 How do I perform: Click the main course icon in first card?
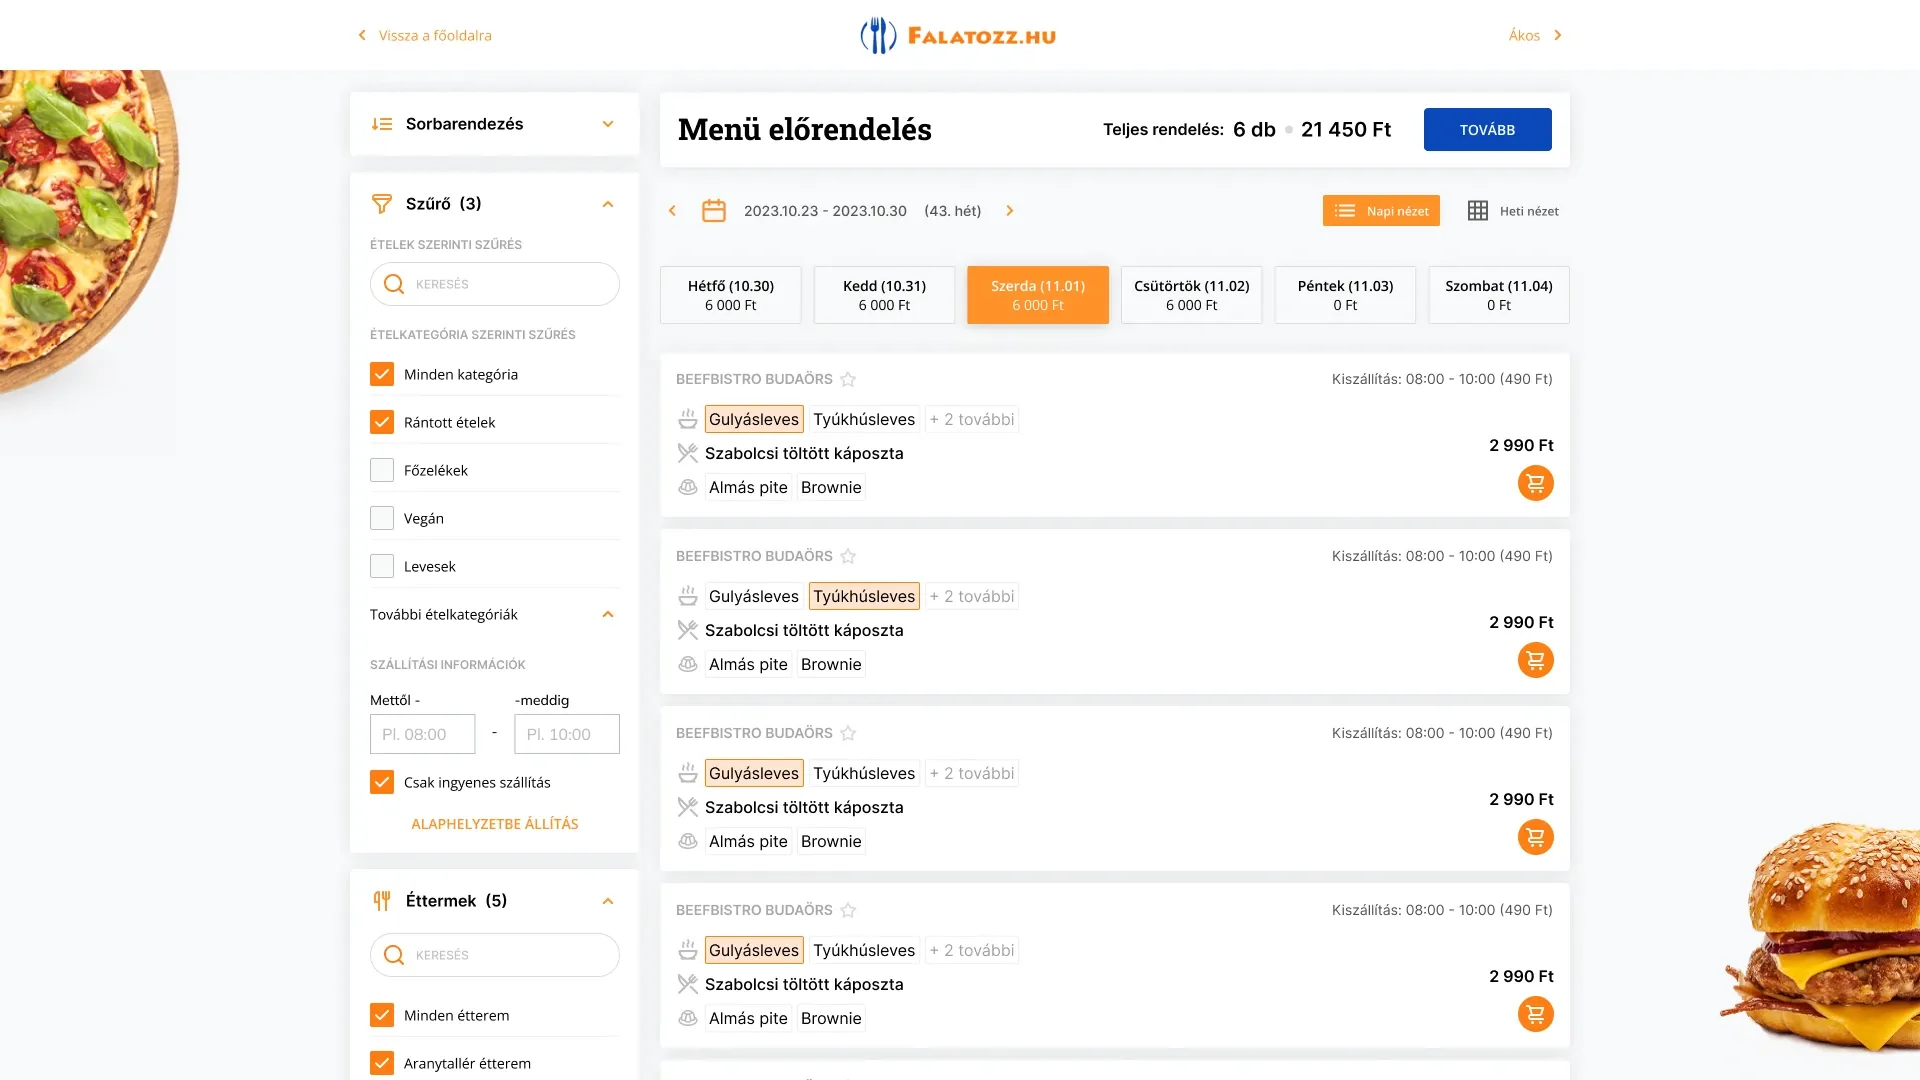(687, 453)
